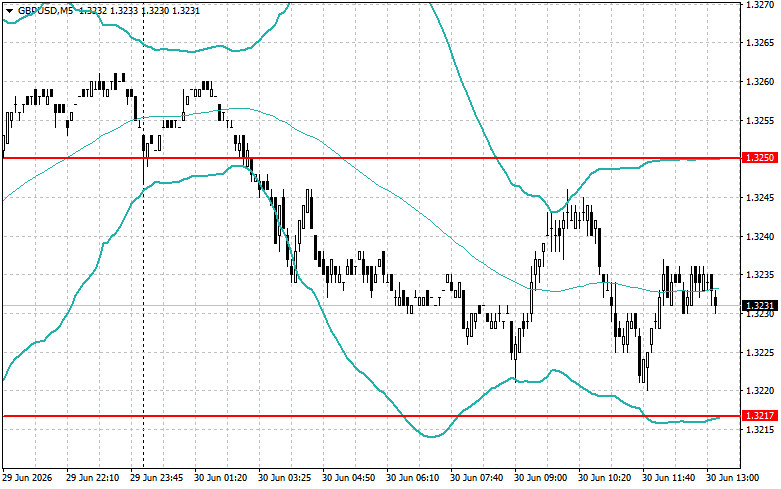This screenshot has height=489, width=781.
Task: Click the 29 Jun 23:45 time label
Action: [157, 478]
